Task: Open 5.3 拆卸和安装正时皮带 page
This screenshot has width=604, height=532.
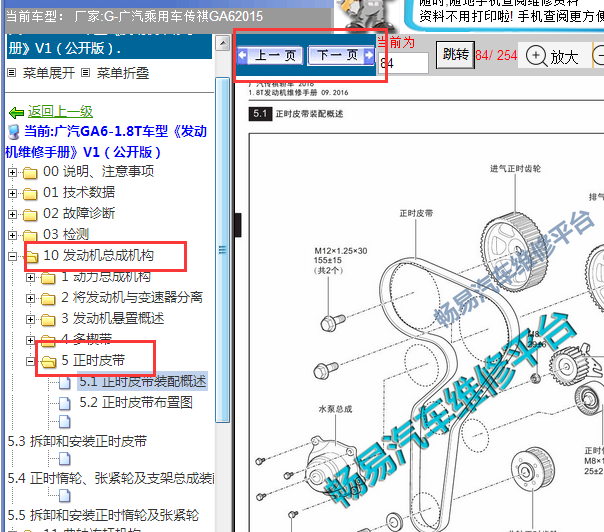Action: (x=77, y=441)
